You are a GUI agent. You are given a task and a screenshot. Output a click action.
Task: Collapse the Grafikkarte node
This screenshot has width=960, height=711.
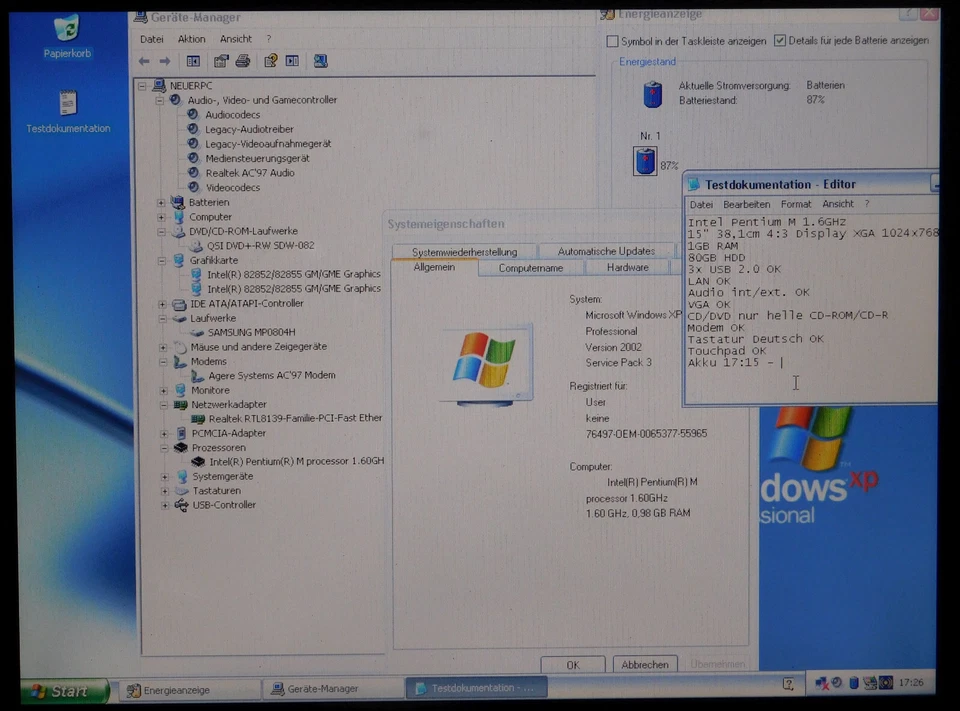[x=162, y=260]
